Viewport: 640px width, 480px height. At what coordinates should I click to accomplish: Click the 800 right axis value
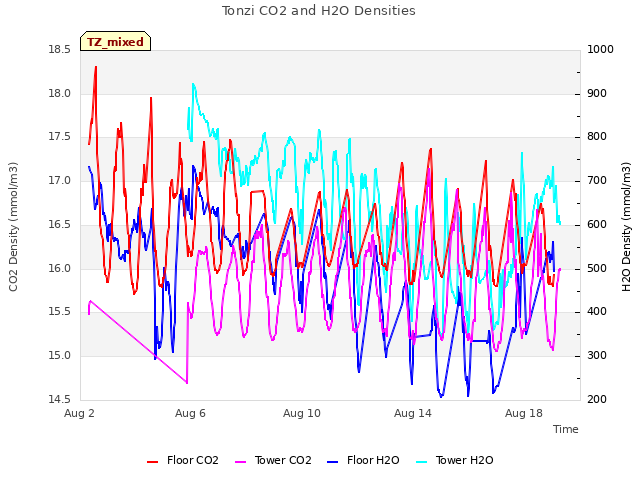(597, 137)
